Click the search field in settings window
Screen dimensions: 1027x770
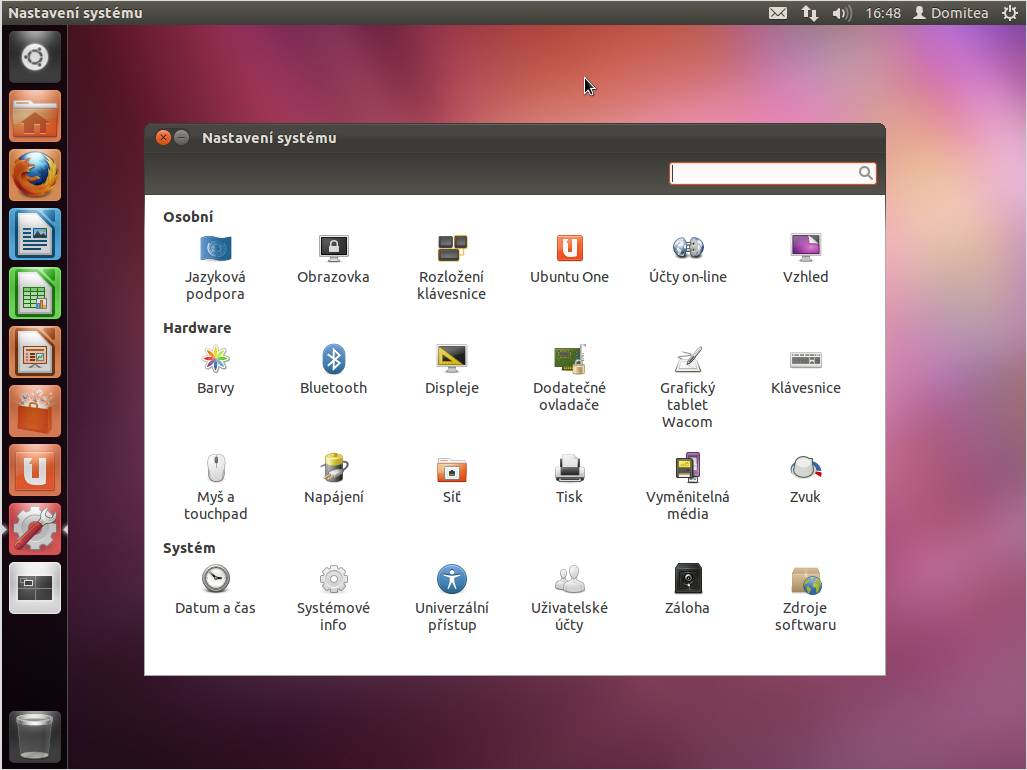(x=765, y=174)
